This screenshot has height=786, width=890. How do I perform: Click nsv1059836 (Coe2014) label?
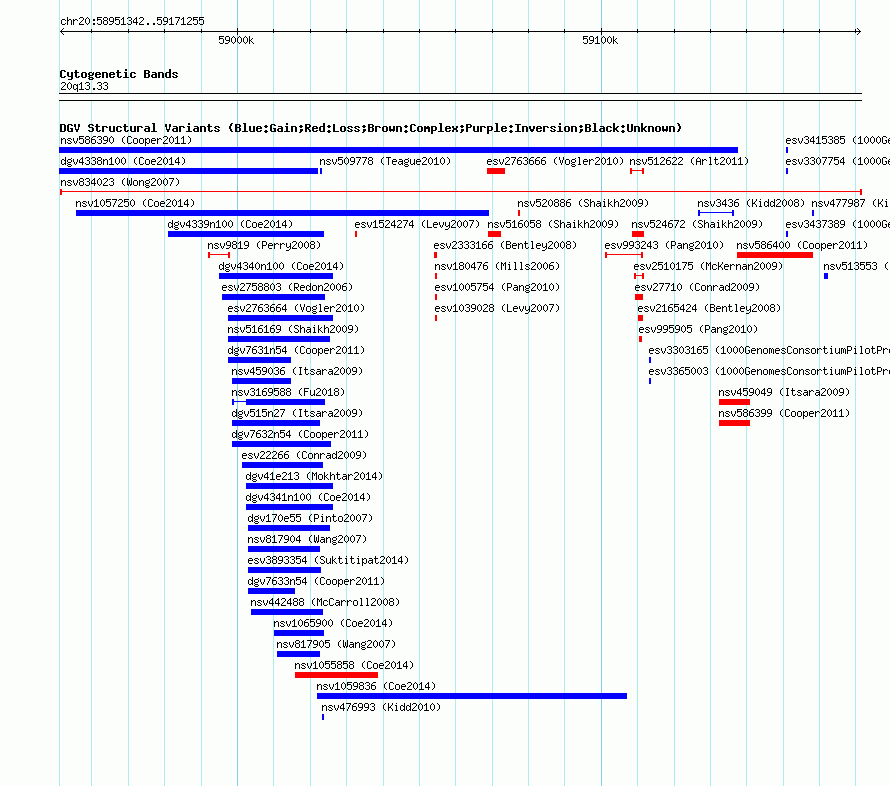coord(376,686)
